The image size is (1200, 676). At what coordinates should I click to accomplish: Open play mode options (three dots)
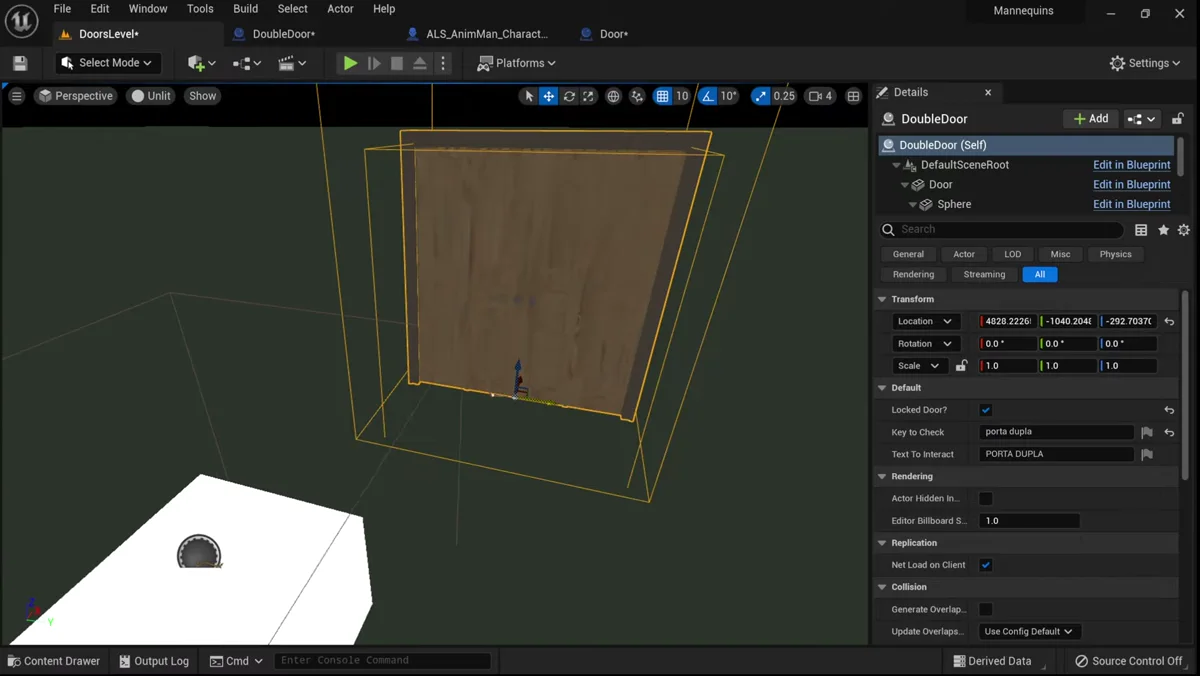pyautogui.click(x=443, y=63)
